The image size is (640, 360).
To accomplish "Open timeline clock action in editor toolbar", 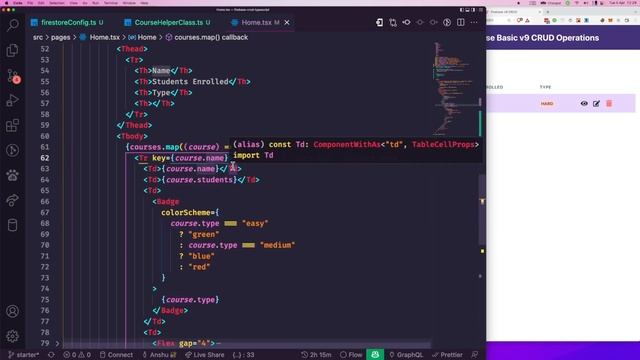I will 447,22.
